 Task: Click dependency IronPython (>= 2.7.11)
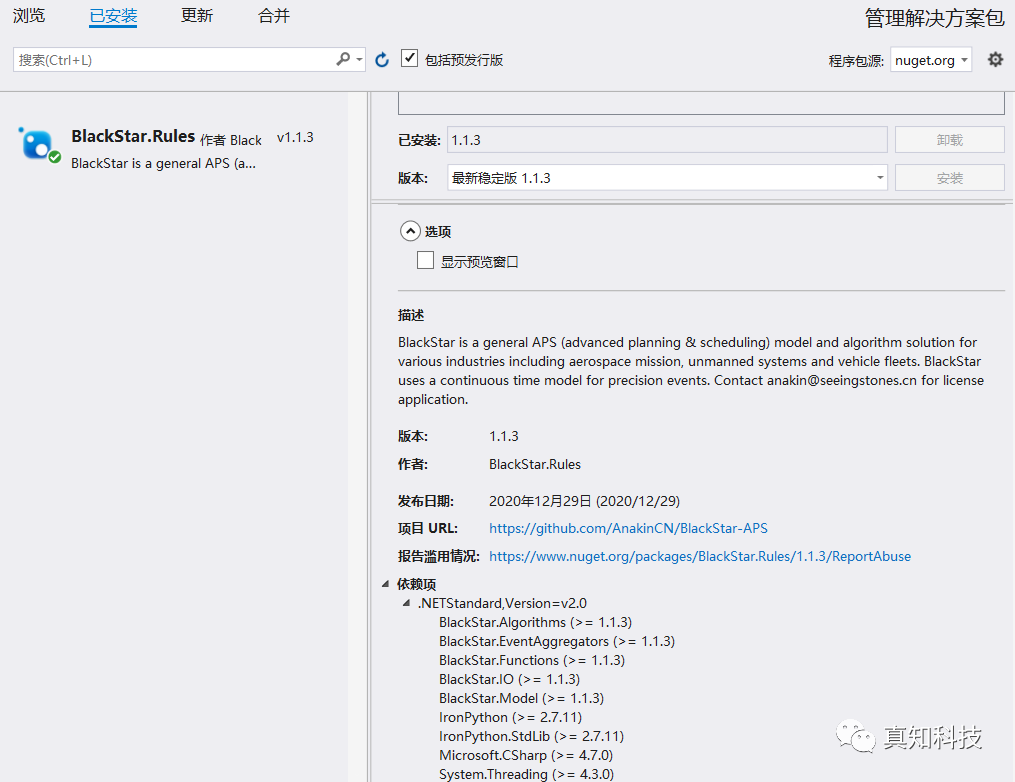click(x=510, y=717)
